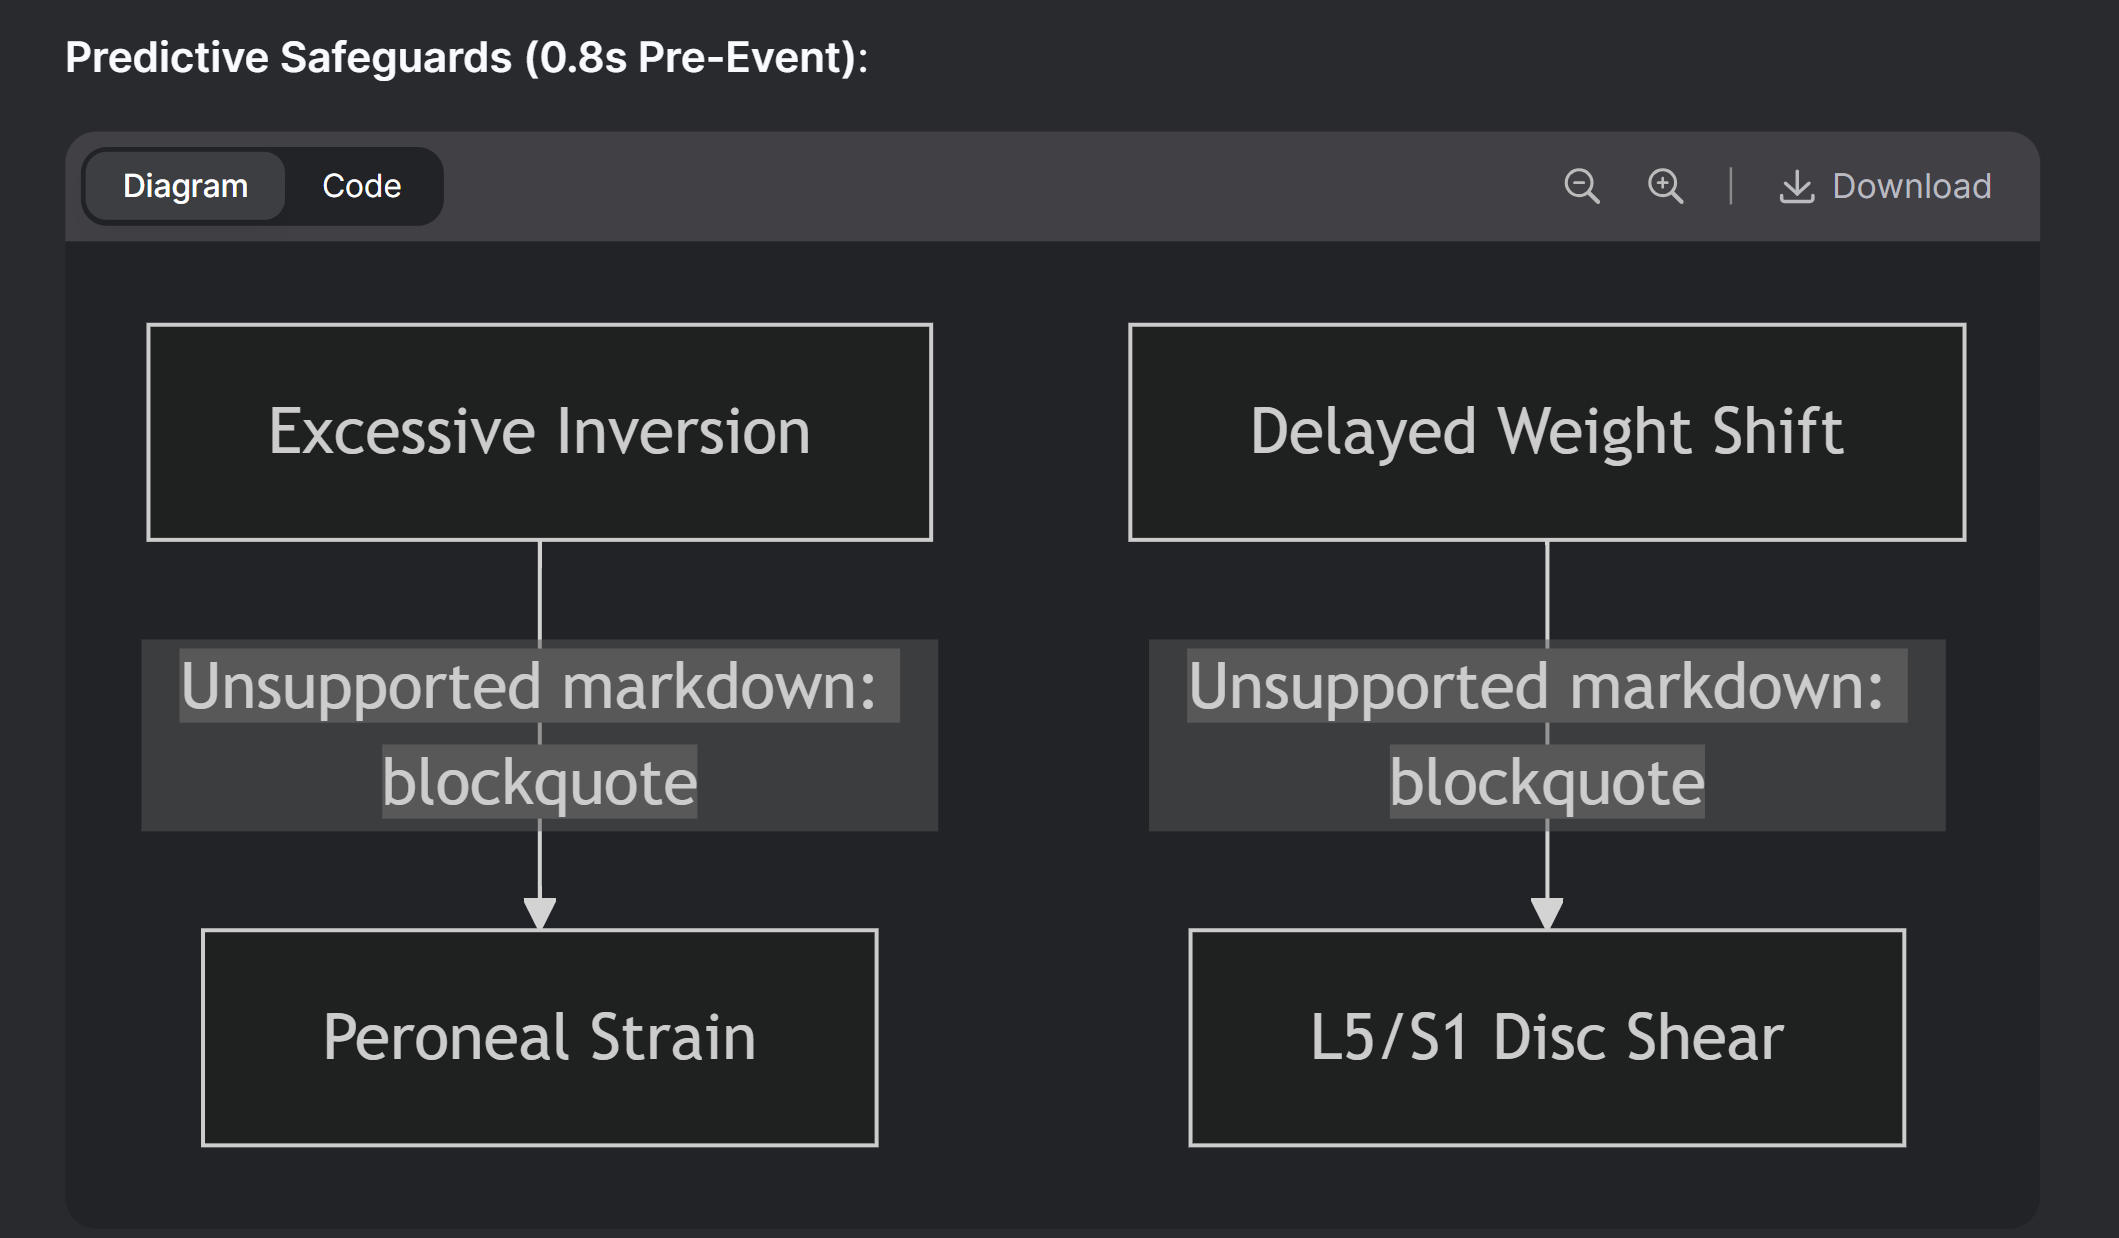The width and height of the screenshot is (2119, 1238).
Task: Click the L5/S1 Disc Shear node
Action: (1546, 1037)
